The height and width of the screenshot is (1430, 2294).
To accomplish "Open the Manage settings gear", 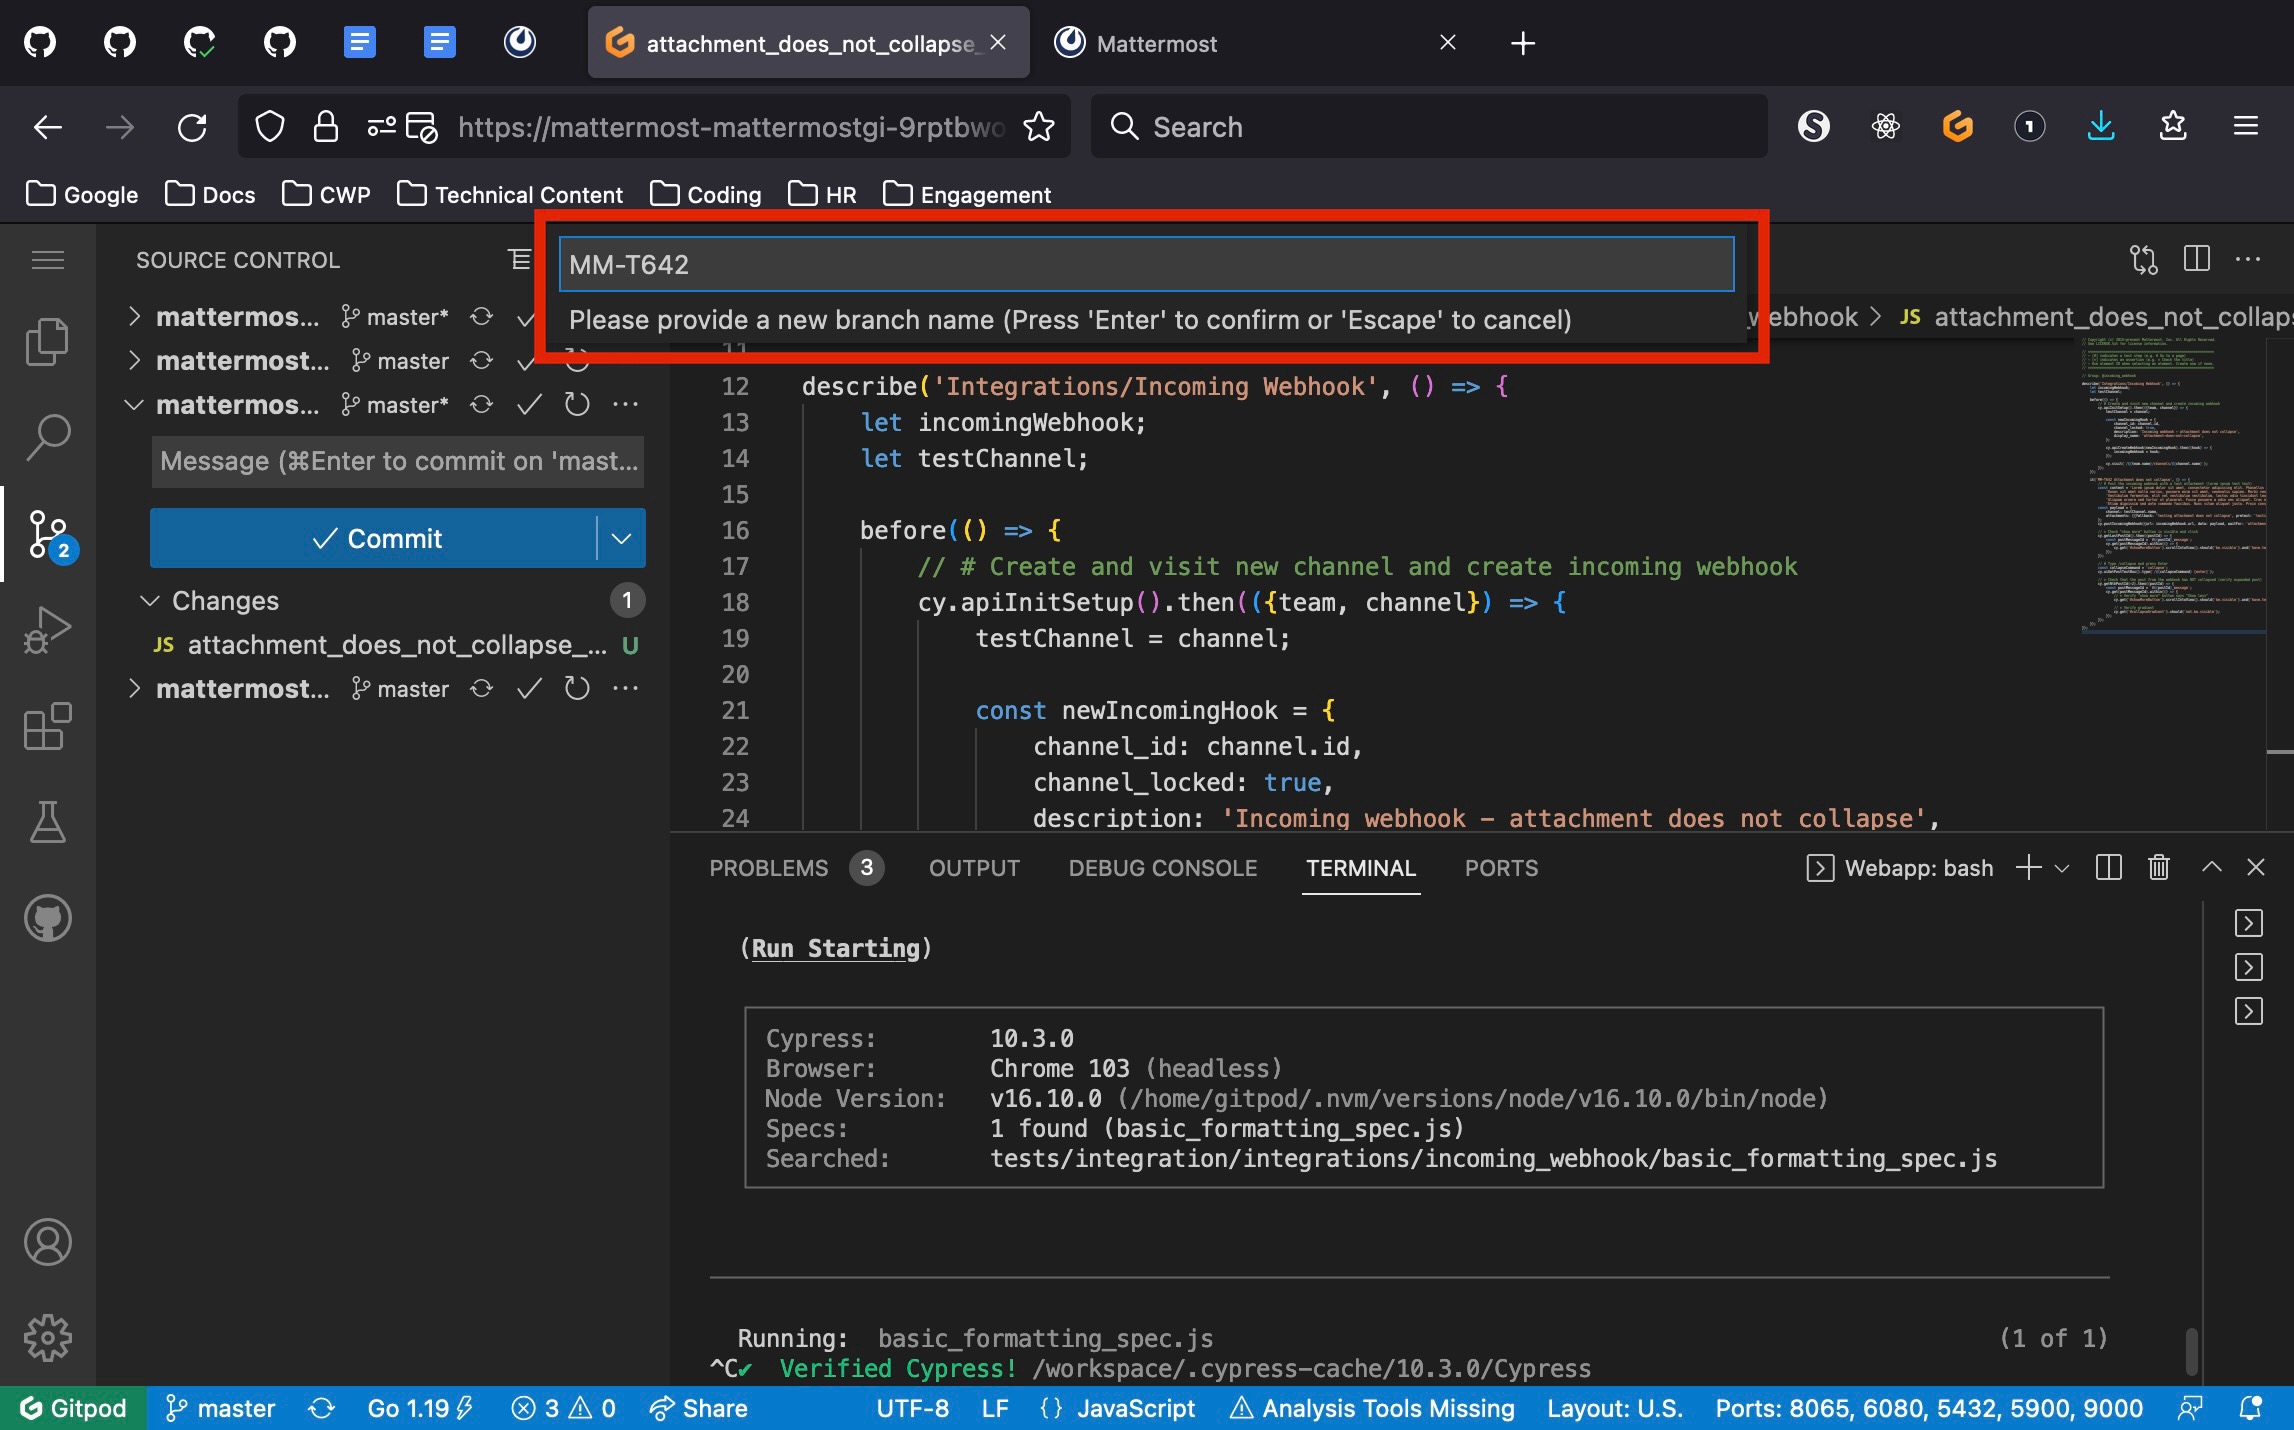I will point(47,1338).
